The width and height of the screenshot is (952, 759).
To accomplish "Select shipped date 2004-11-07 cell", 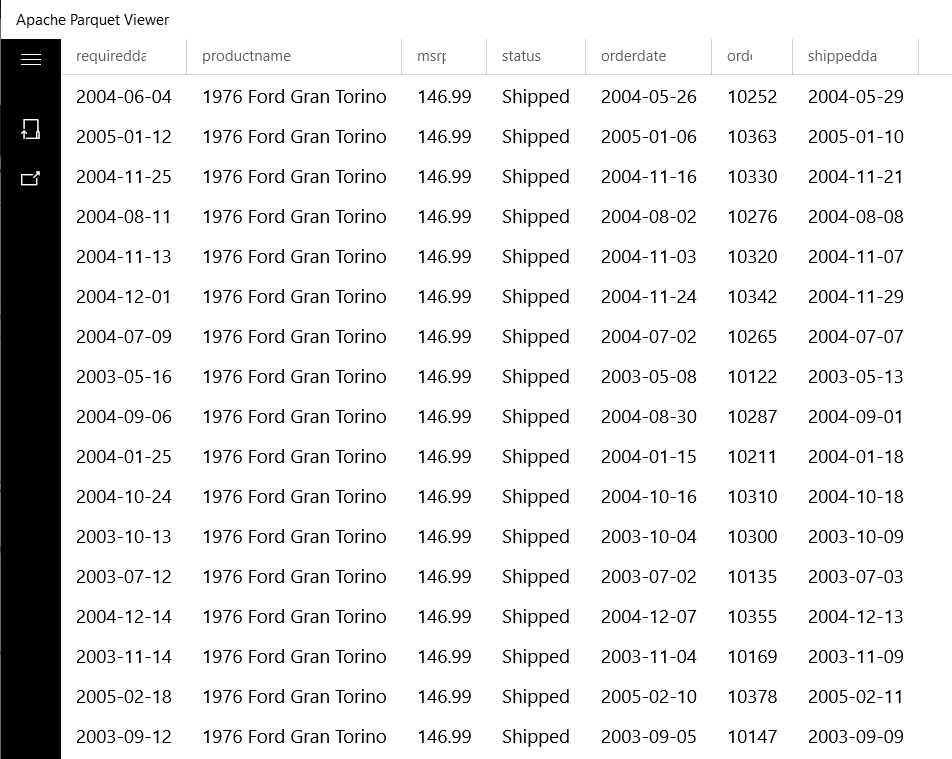I will pos(856,257).
